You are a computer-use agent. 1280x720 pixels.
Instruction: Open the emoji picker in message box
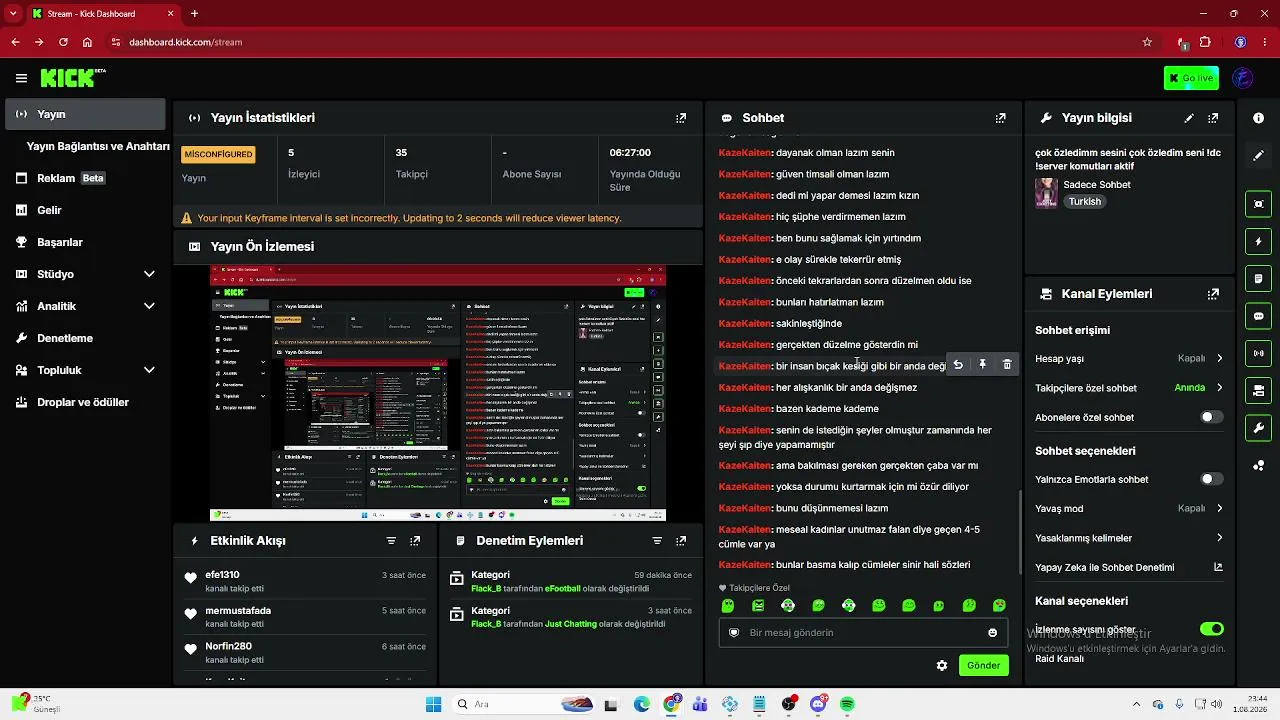pos(992,633)
